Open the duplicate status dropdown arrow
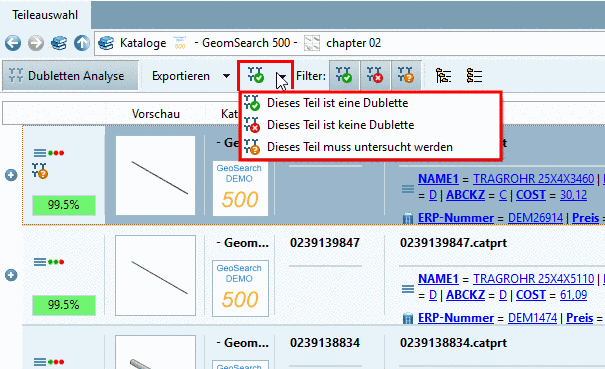 282,76
